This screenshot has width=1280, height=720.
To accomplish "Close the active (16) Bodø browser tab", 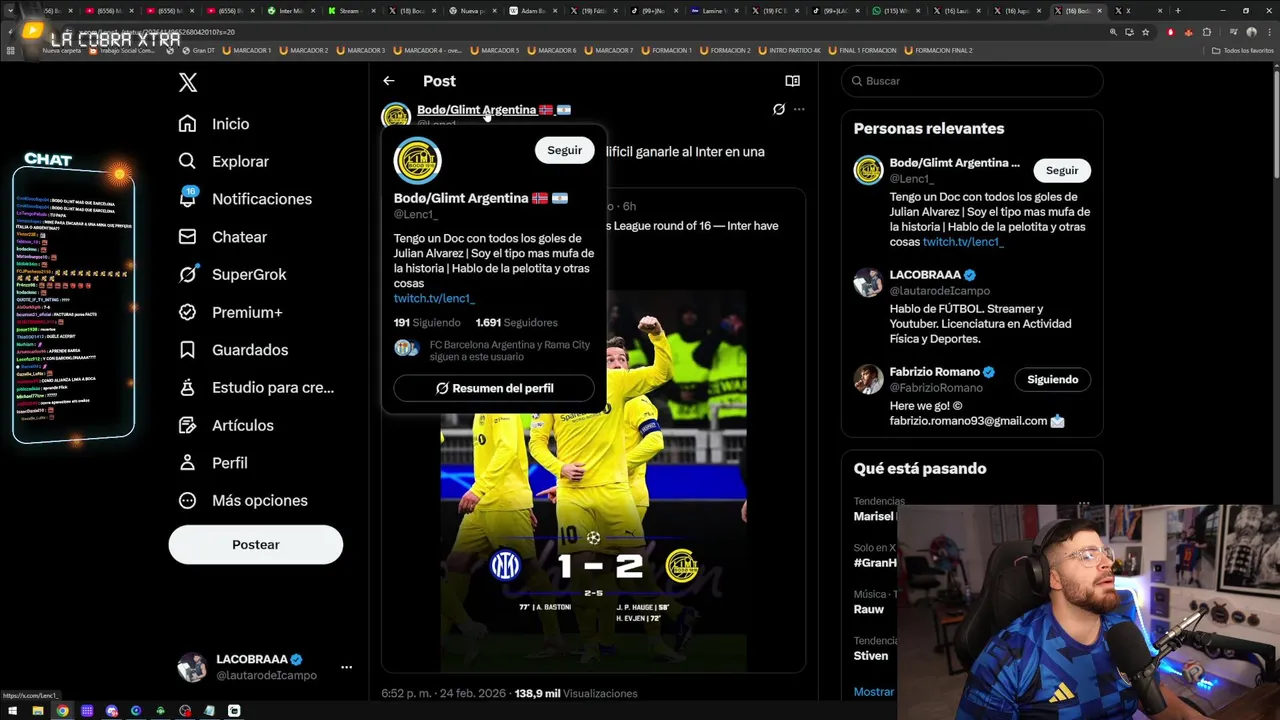I will point(1100,11).
